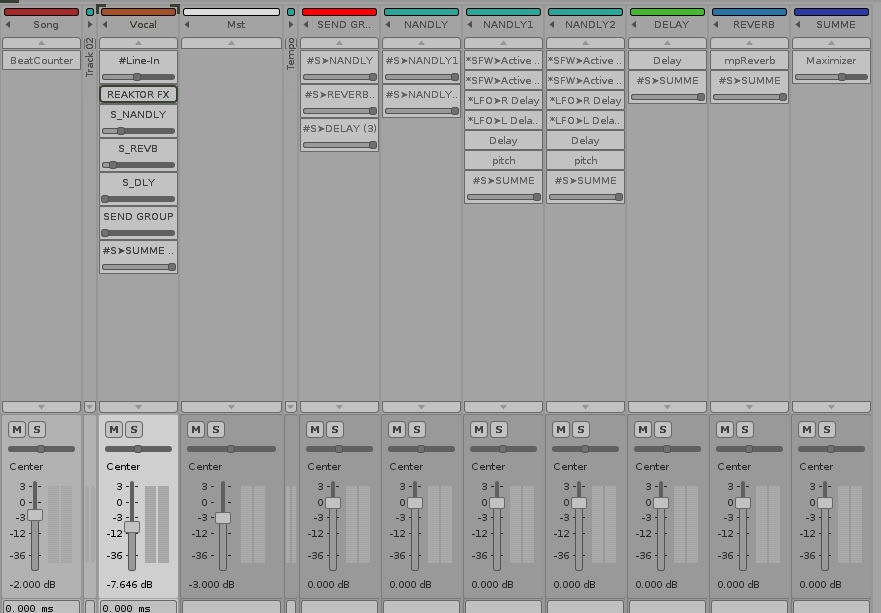
Task: Click the Center pan label on Vocal
Action: [x=123, y=466]
